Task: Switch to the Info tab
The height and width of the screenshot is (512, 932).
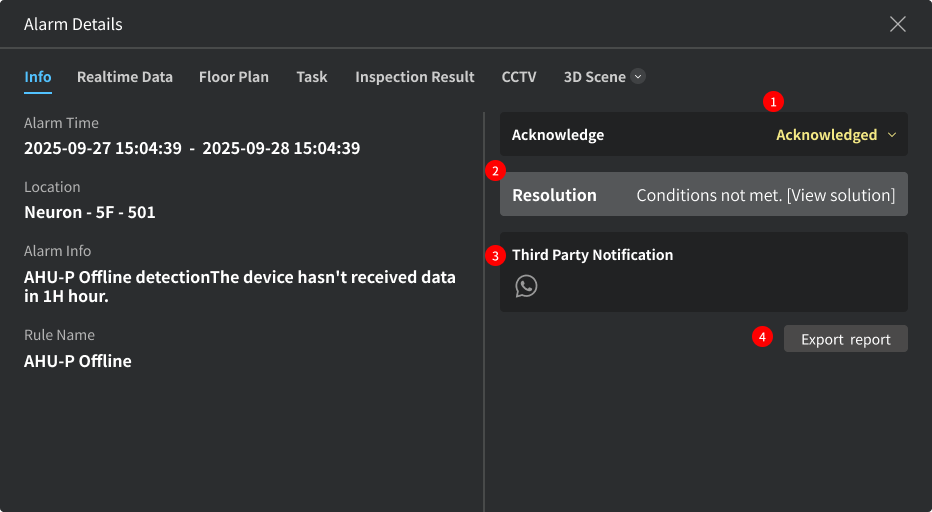Action: [38, 77]
